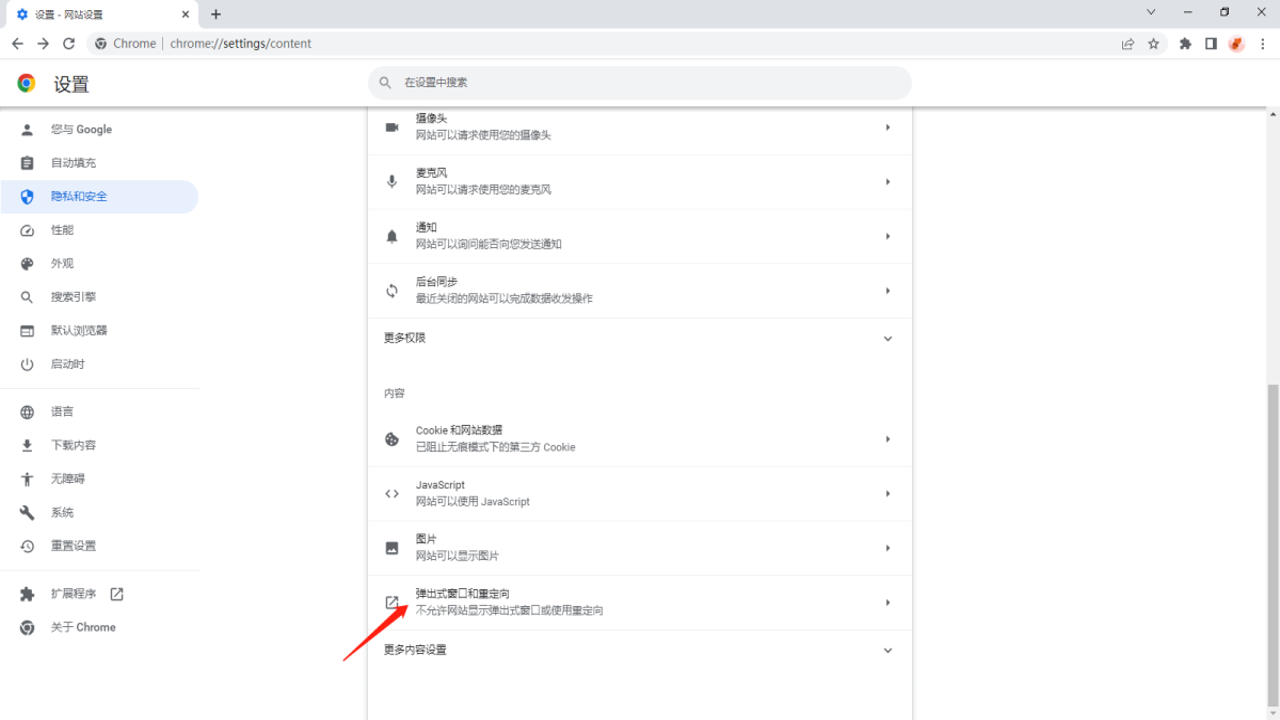The image size is (1280, 720).
Task: Click the share page icon
Action: (1128, 44)
